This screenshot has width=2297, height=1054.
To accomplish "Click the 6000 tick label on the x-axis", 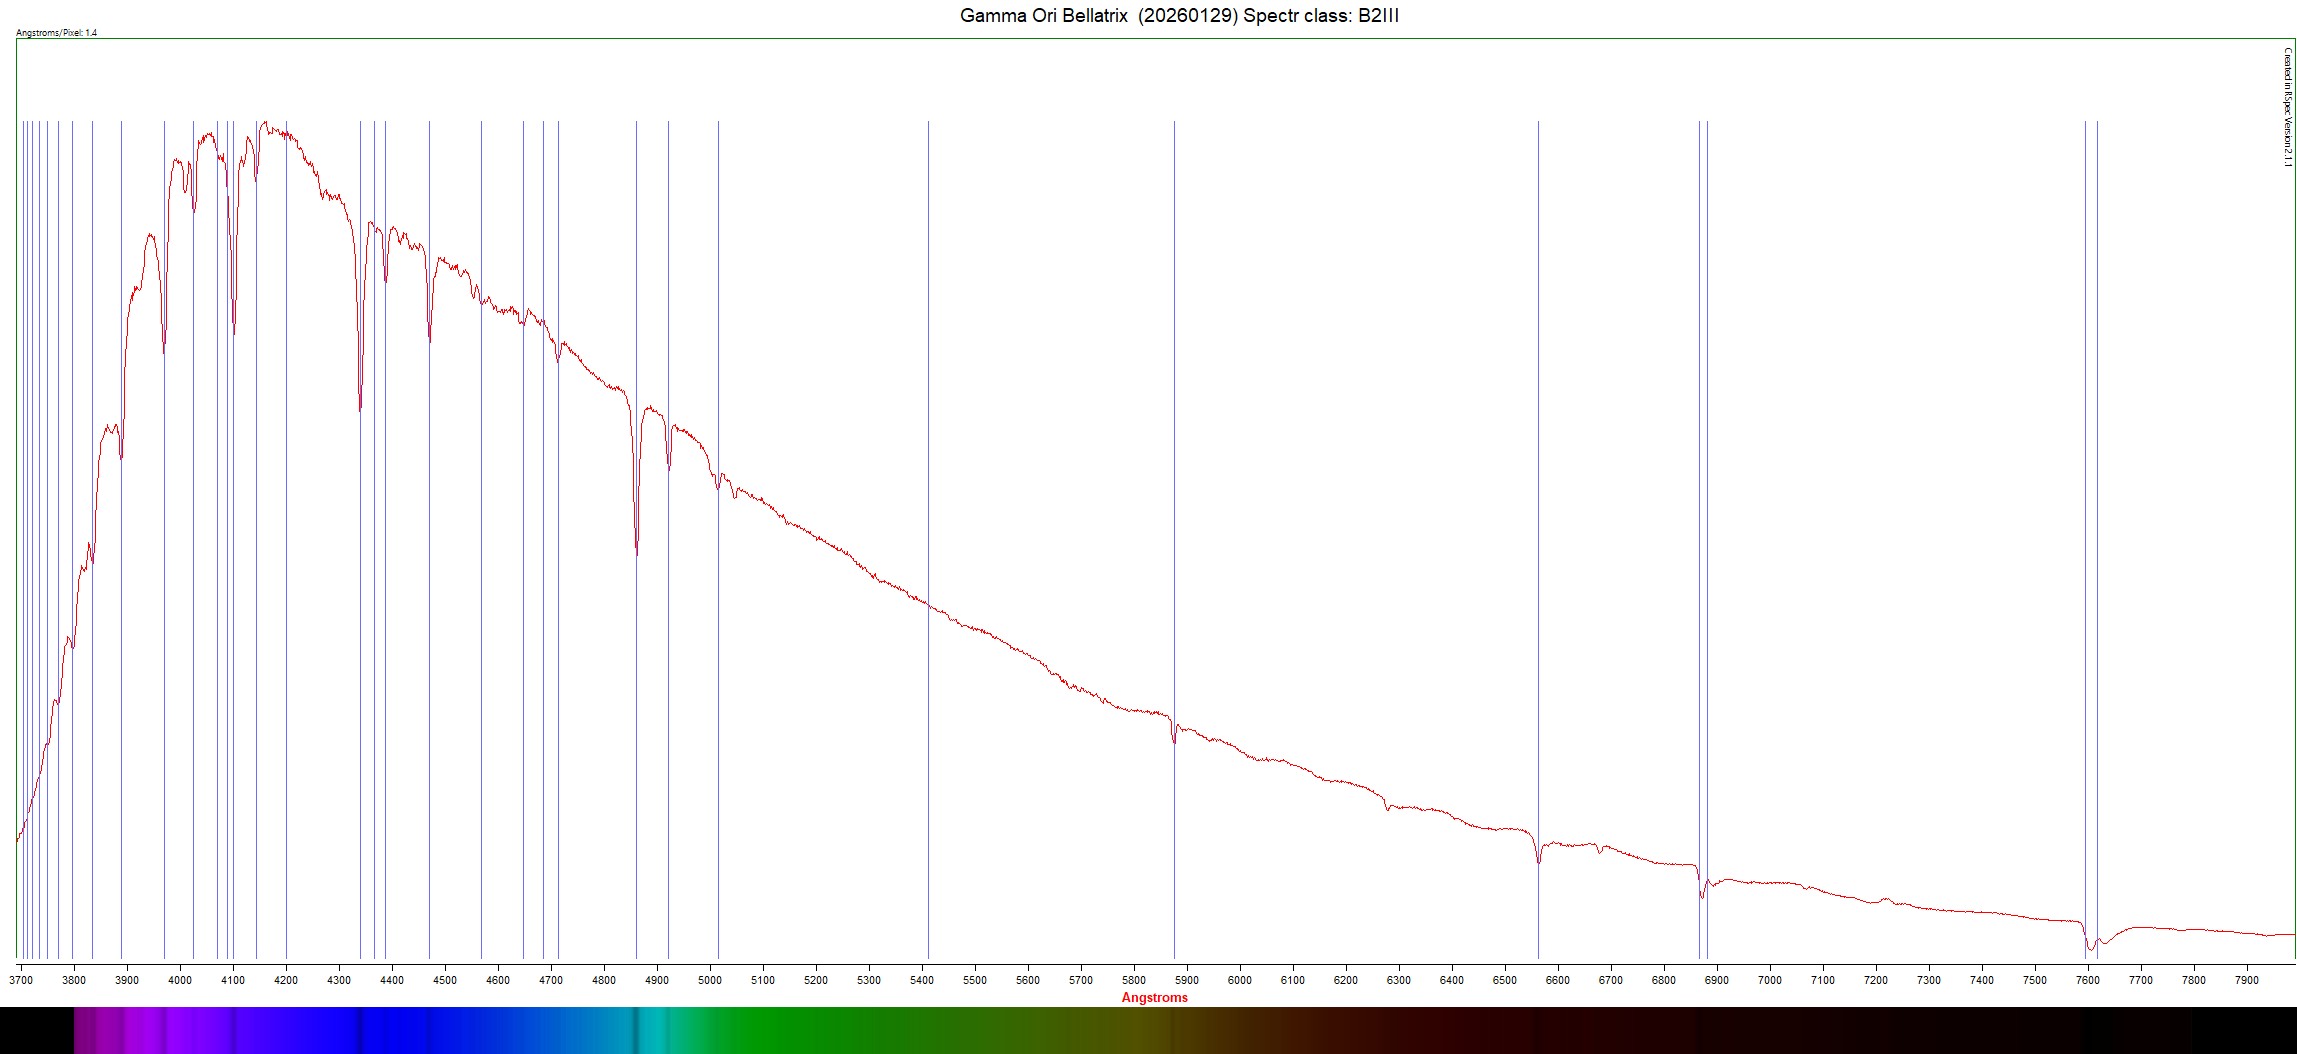I will click(1239, 980).
